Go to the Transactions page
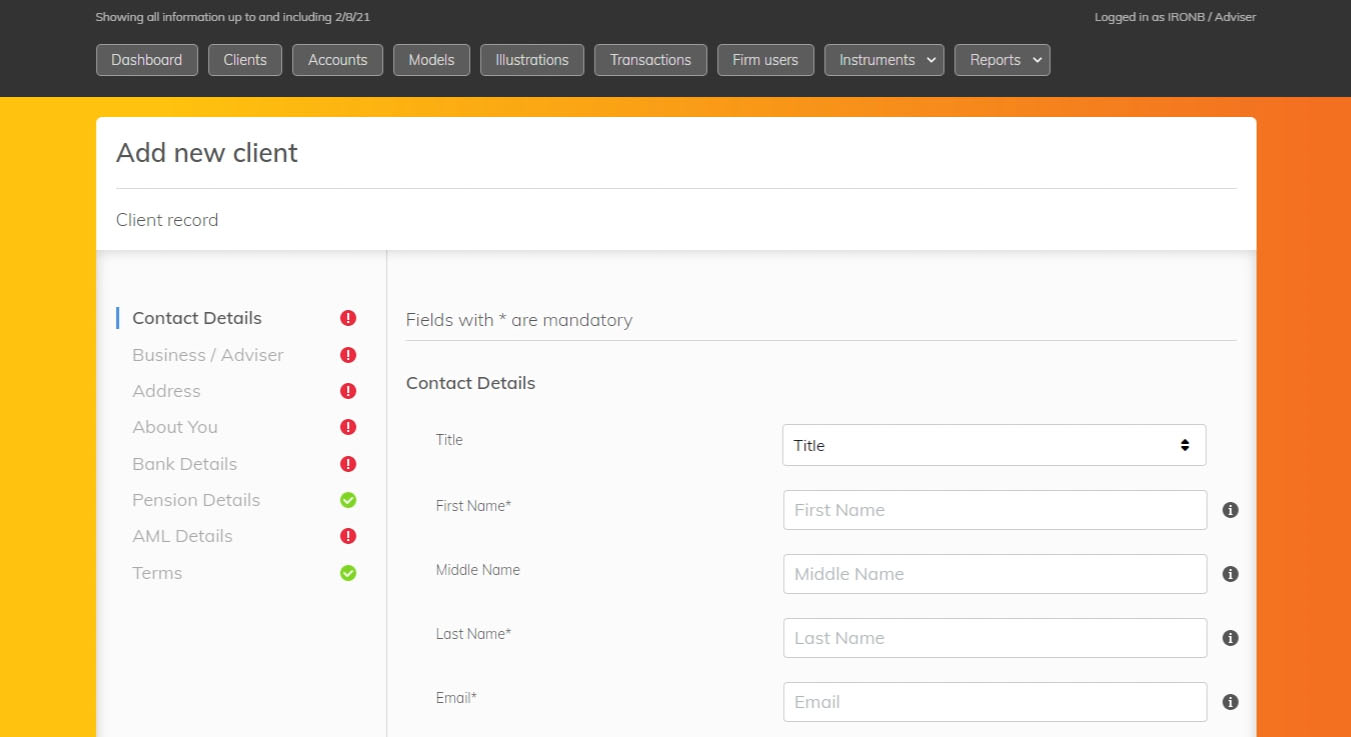1351x737 pixels. pos(650,59)
